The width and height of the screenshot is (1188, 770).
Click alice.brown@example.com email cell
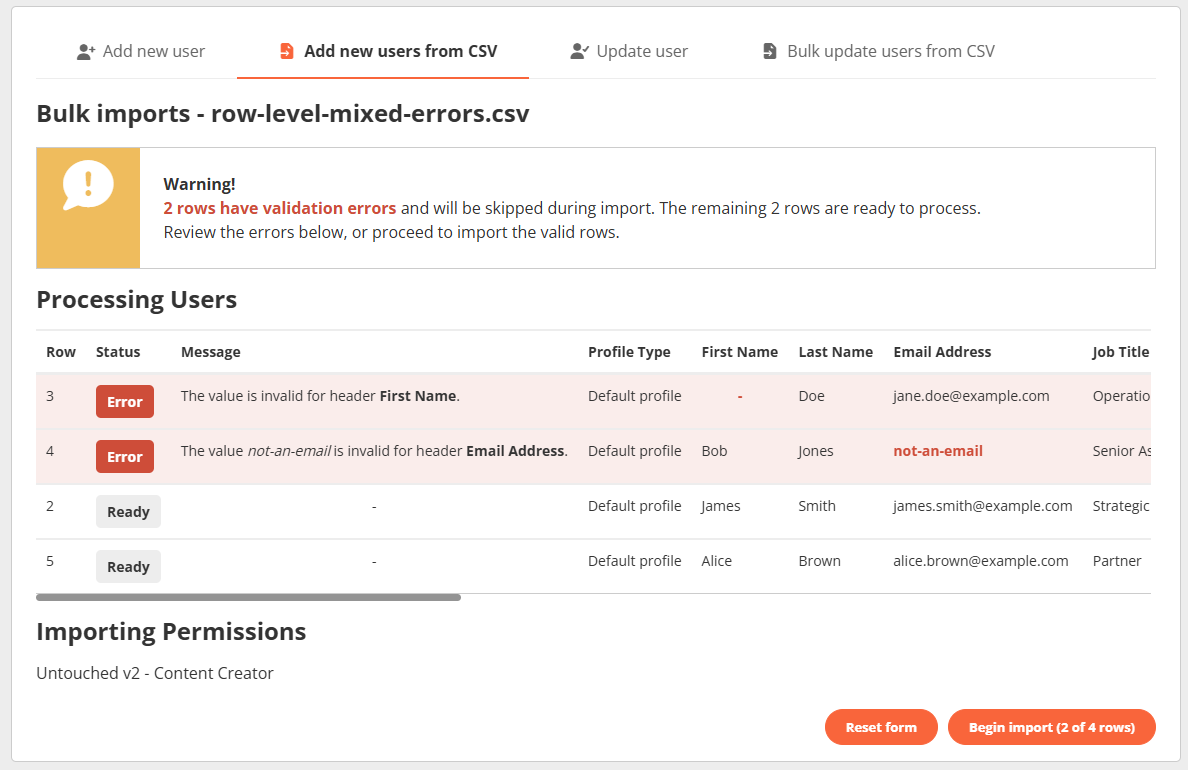pos(980,561)
